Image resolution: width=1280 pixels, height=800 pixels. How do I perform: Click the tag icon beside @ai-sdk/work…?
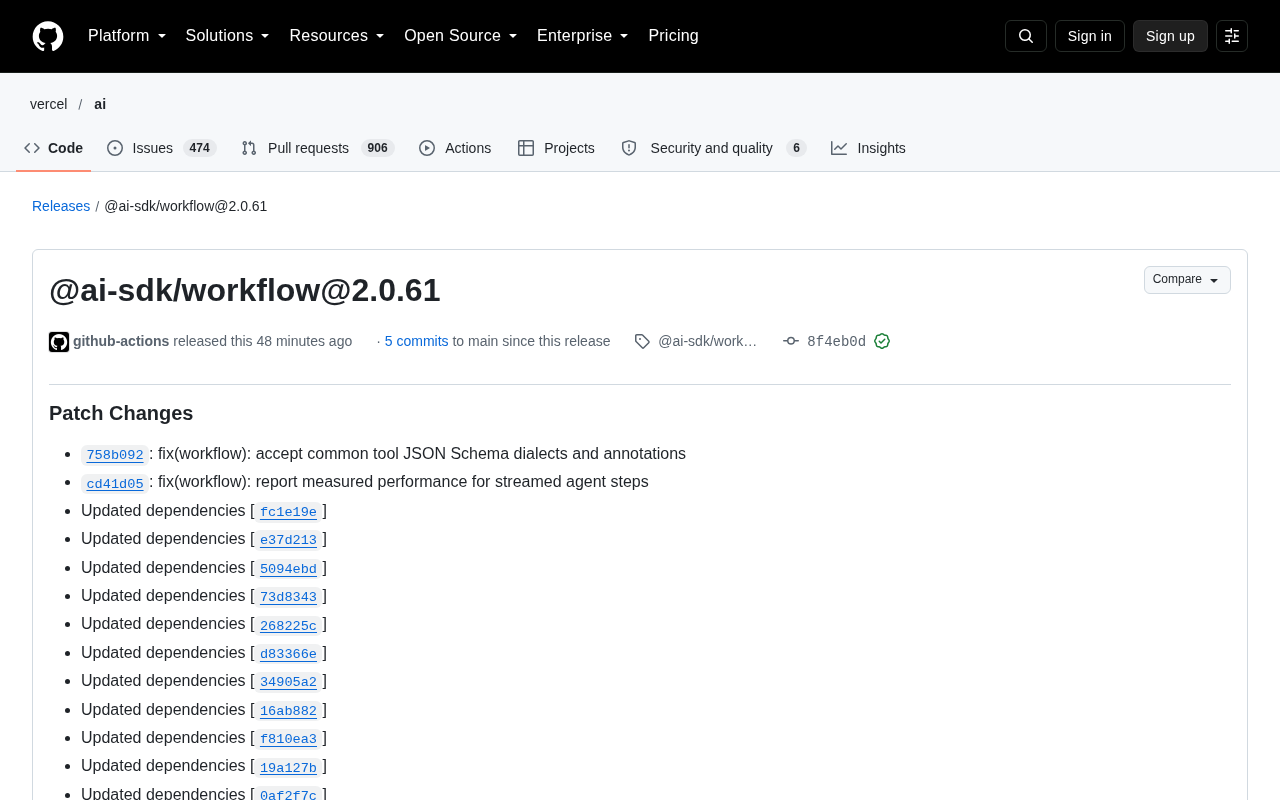[642, 342]
